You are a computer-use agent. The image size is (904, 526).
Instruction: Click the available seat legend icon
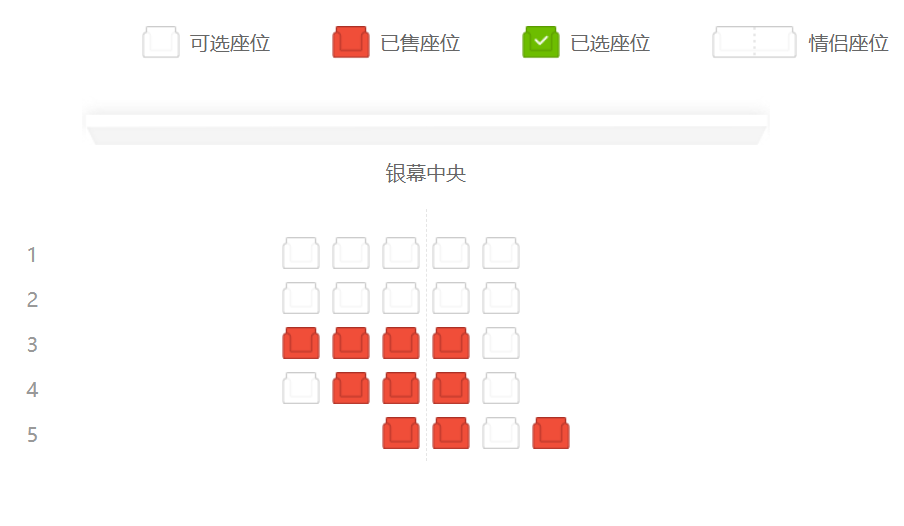(161, 42)
